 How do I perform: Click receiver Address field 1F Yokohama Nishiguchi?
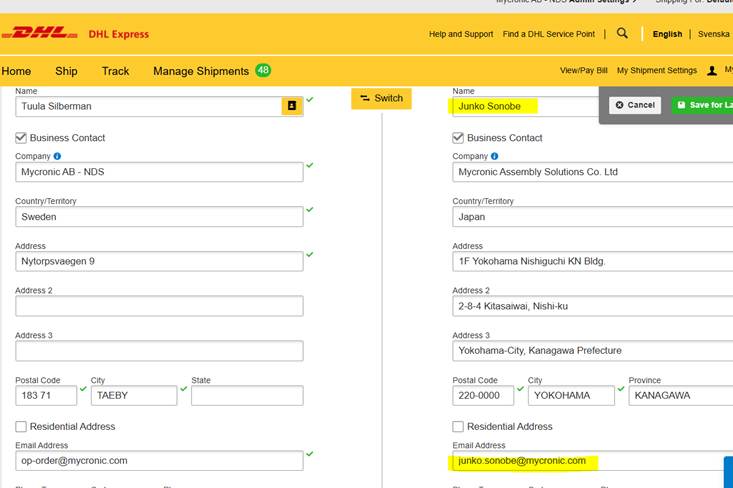[x=593, y=261]
